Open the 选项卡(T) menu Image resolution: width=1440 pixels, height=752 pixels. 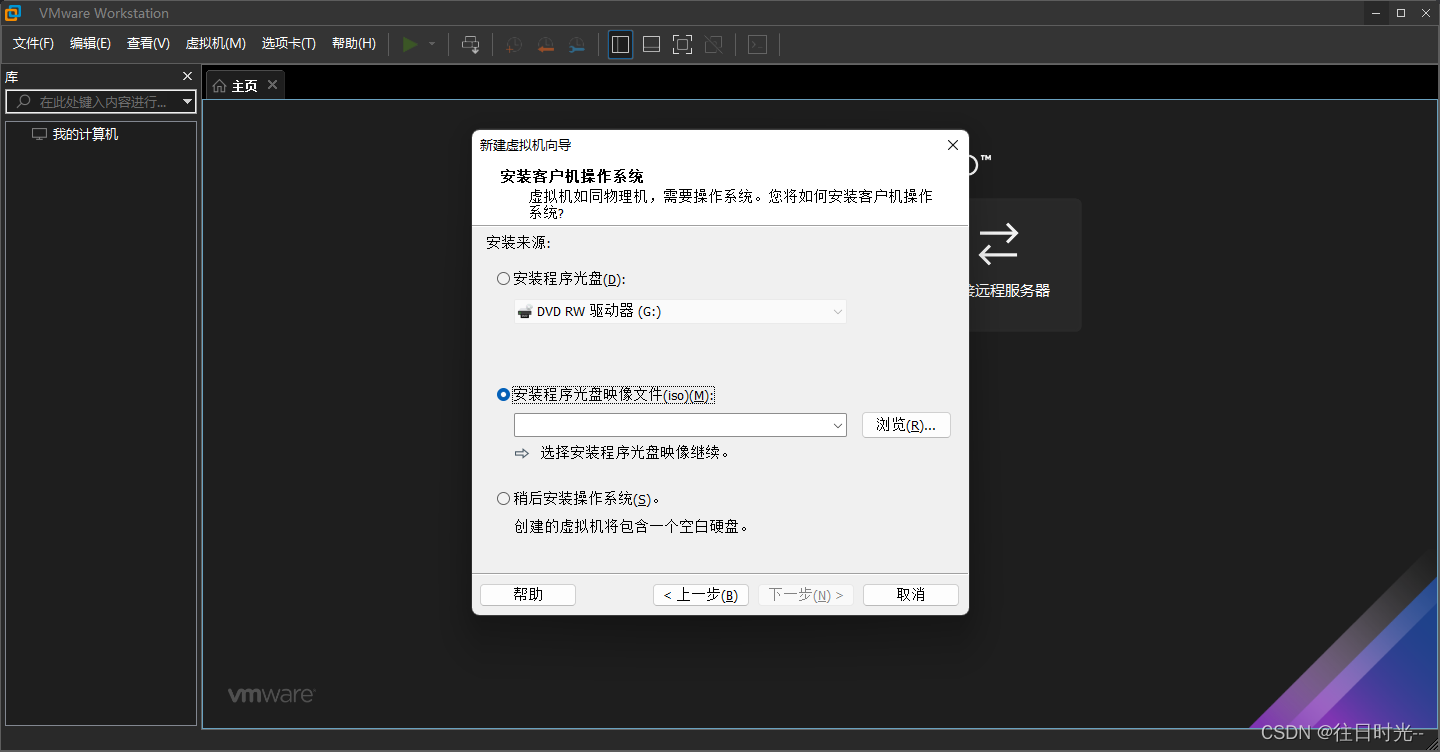click(x=288, y=43)
